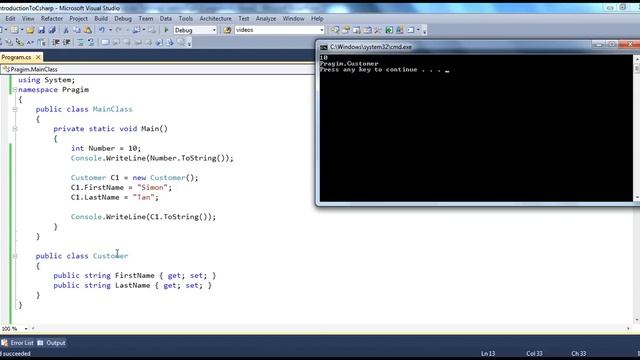
Task: Click Find in Files icon beside videos box
Action: coord(227,30)
